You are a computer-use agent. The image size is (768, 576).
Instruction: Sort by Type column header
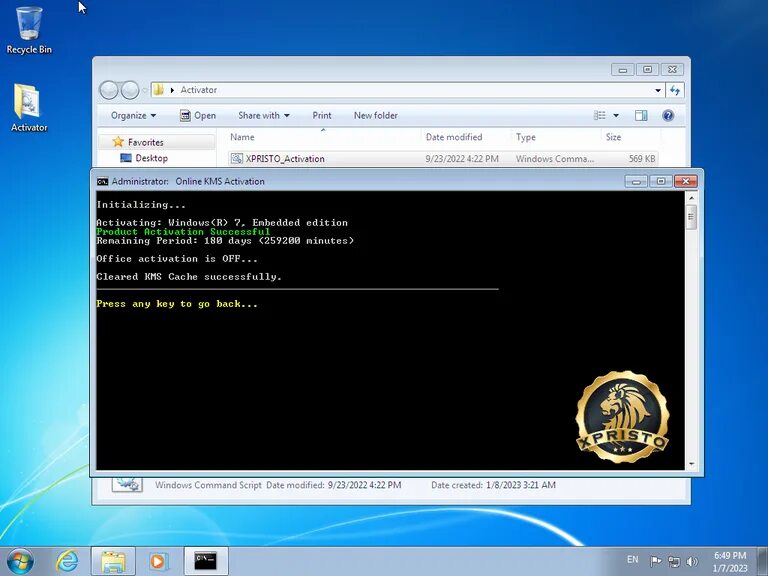click(x=555, y=138)
